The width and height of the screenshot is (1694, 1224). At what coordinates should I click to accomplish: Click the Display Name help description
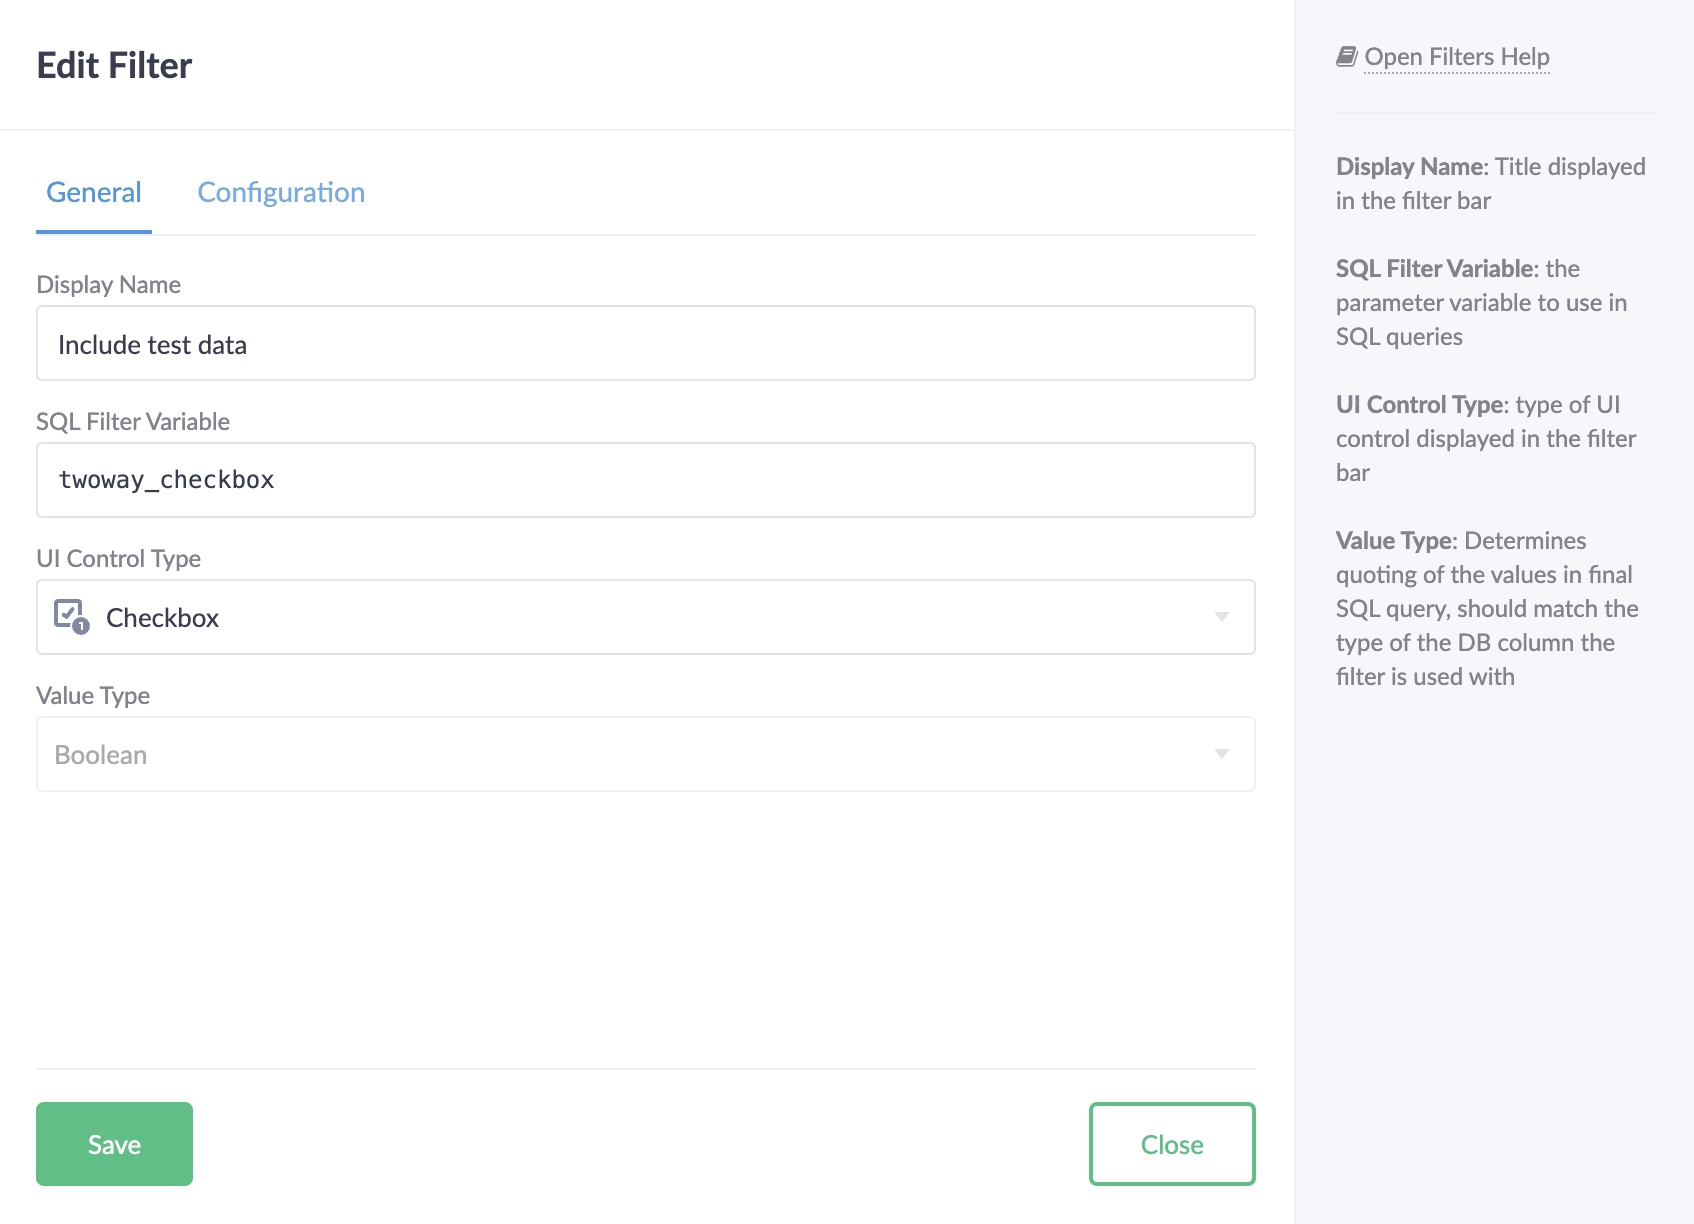pos(1491,184)
